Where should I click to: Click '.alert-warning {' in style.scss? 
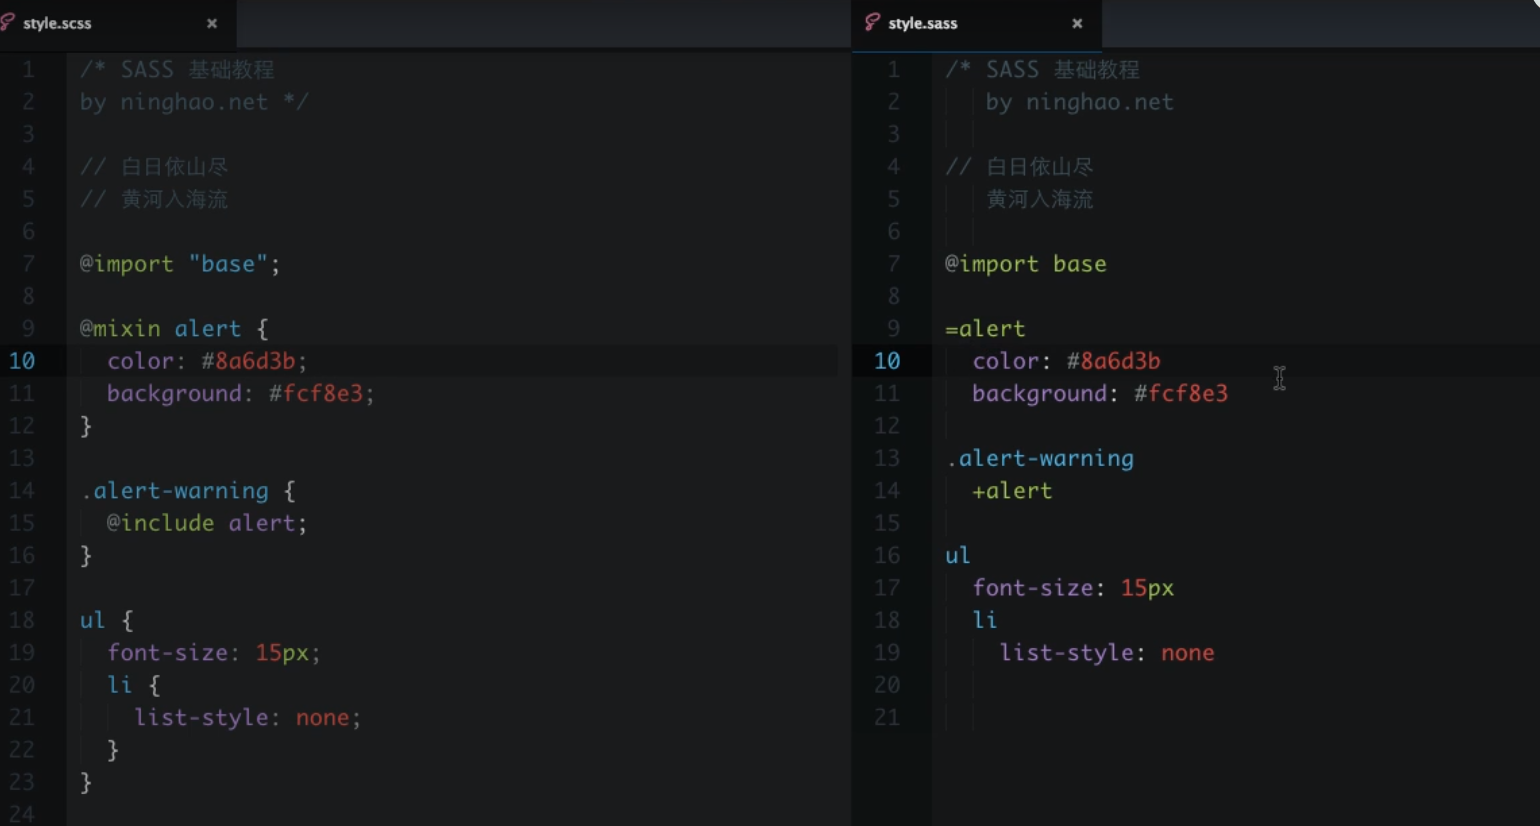click(187, 491)
